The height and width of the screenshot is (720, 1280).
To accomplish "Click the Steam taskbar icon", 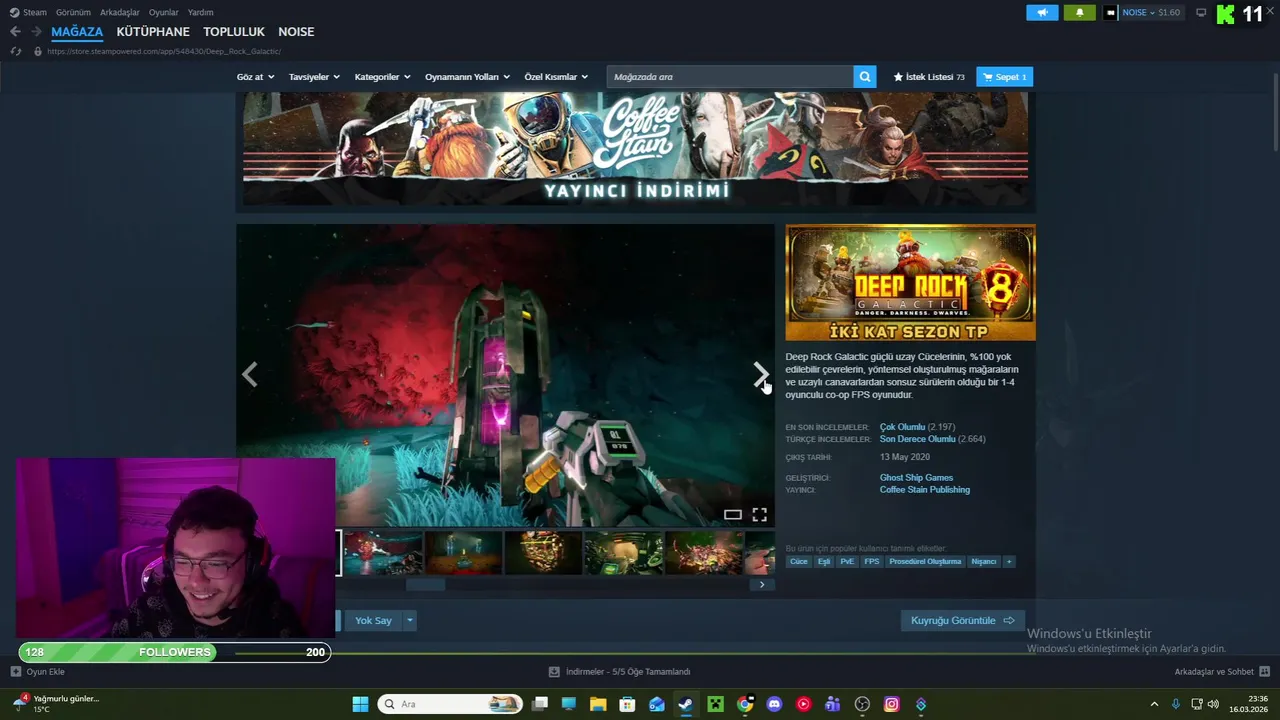I will click(x=686, y=704).
